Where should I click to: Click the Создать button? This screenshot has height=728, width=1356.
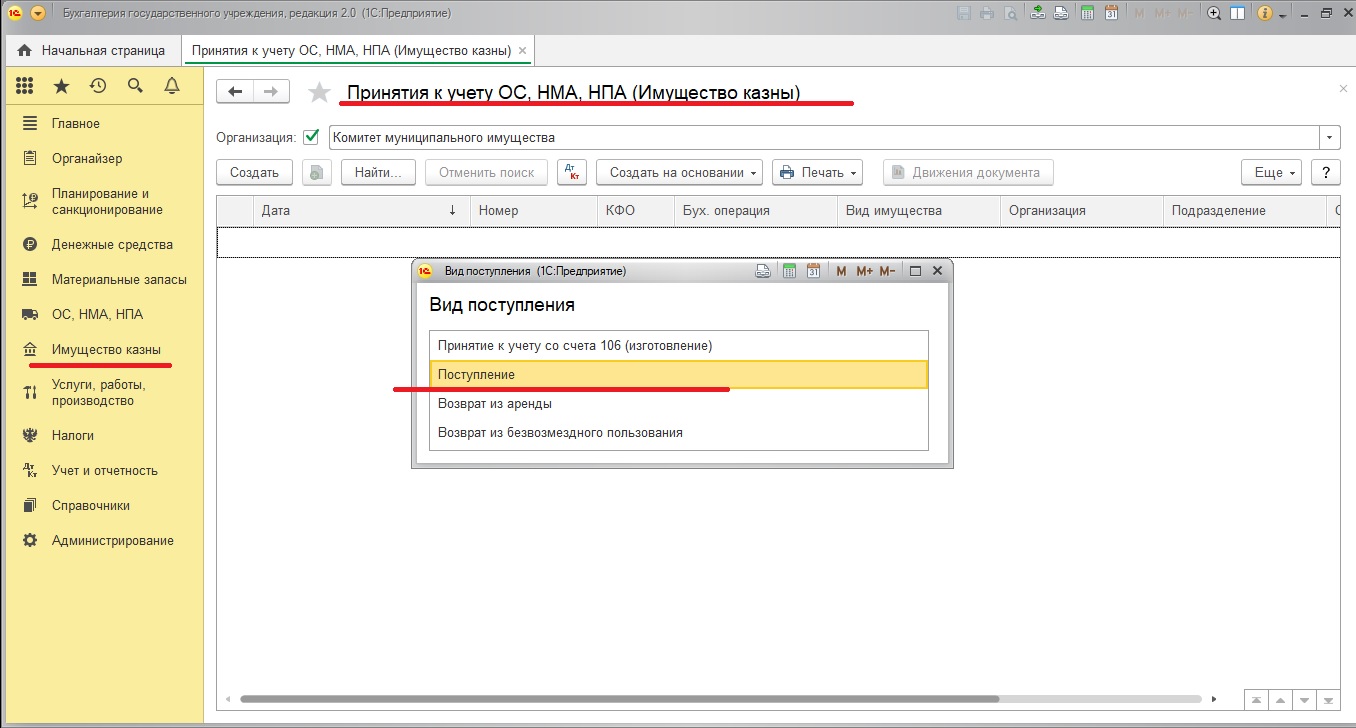254,172
